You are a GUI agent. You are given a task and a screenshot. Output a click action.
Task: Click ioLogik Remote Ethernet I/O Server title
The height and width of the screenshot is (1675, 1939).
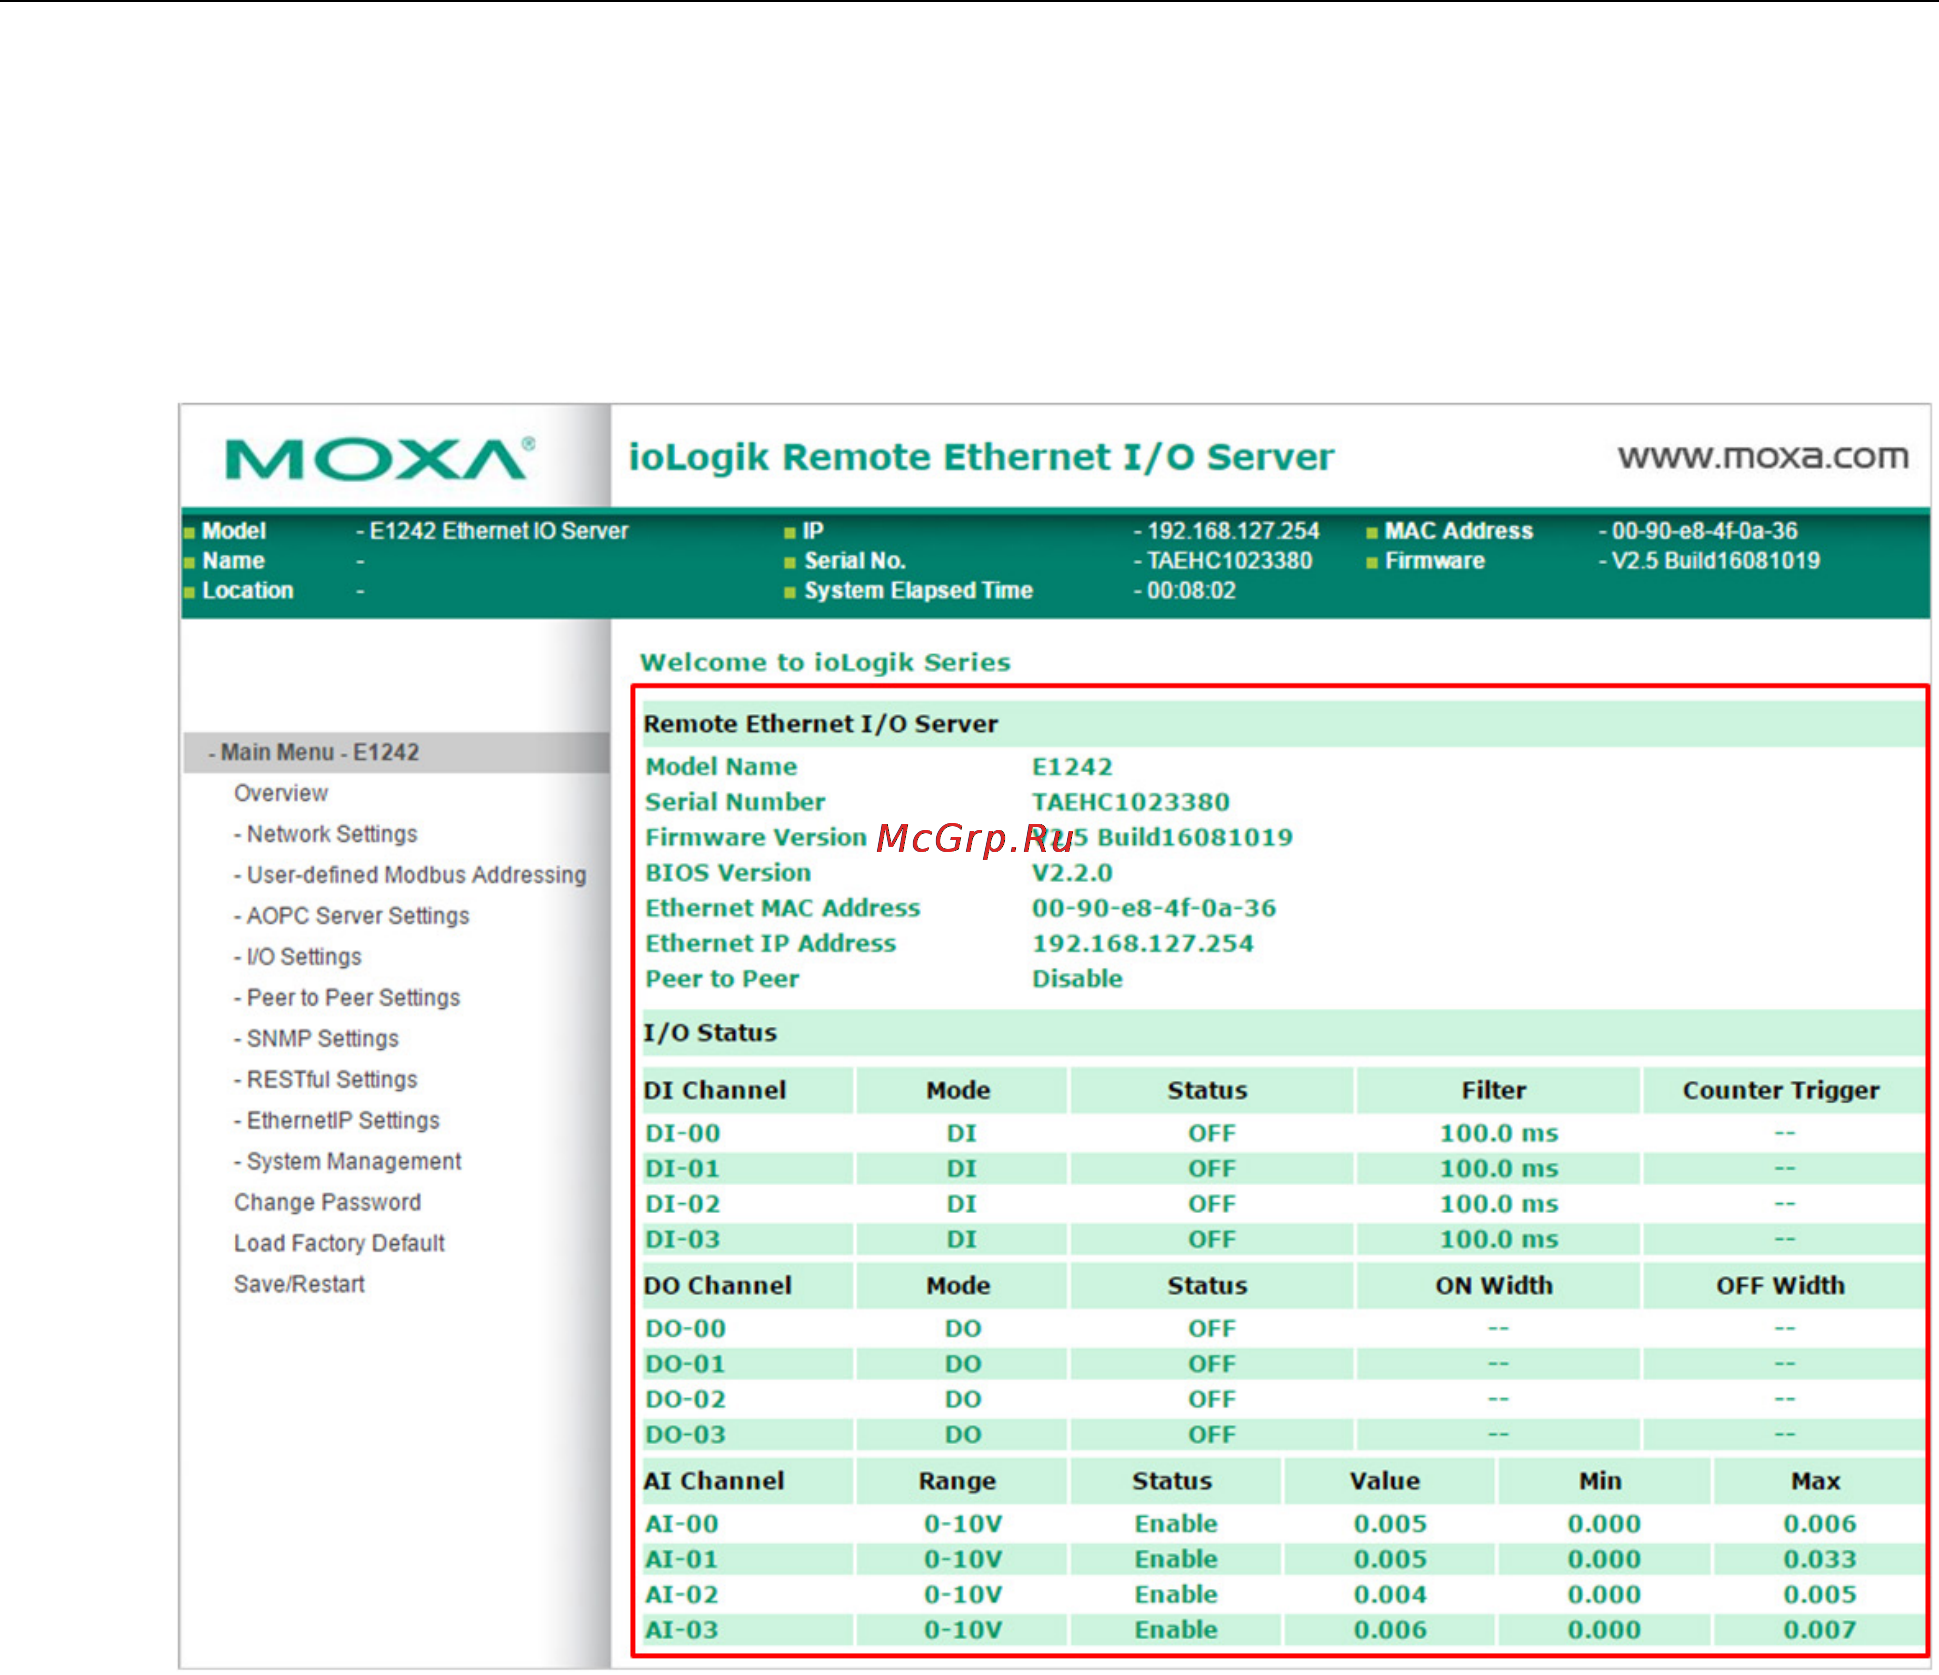coord(980,457)
